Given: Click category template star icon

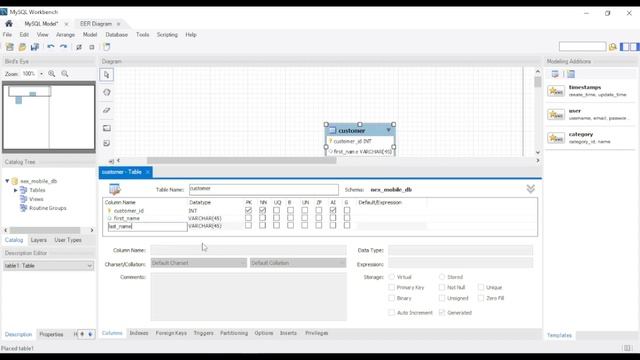Looking at the screenshot, I should click(556, 138).
